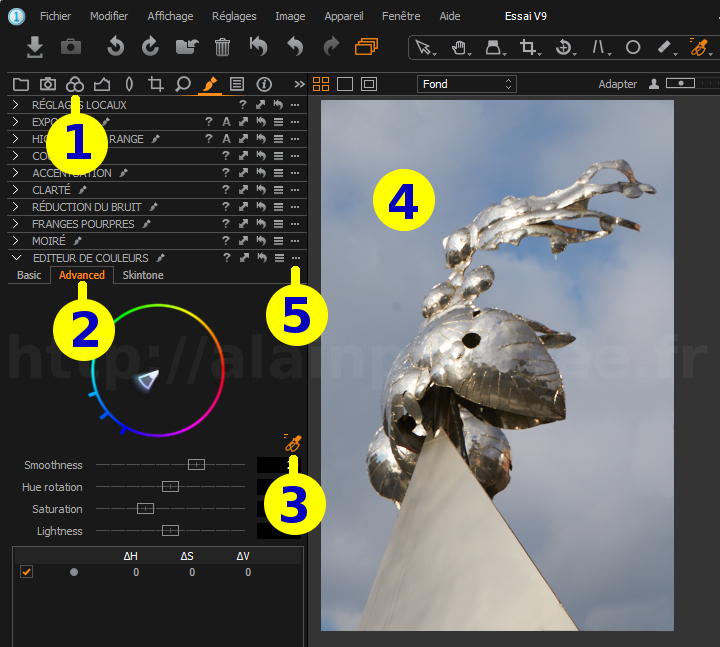Click the selected color range inside color wheel
The image size is (720, 647).
(x=148, y=380)
